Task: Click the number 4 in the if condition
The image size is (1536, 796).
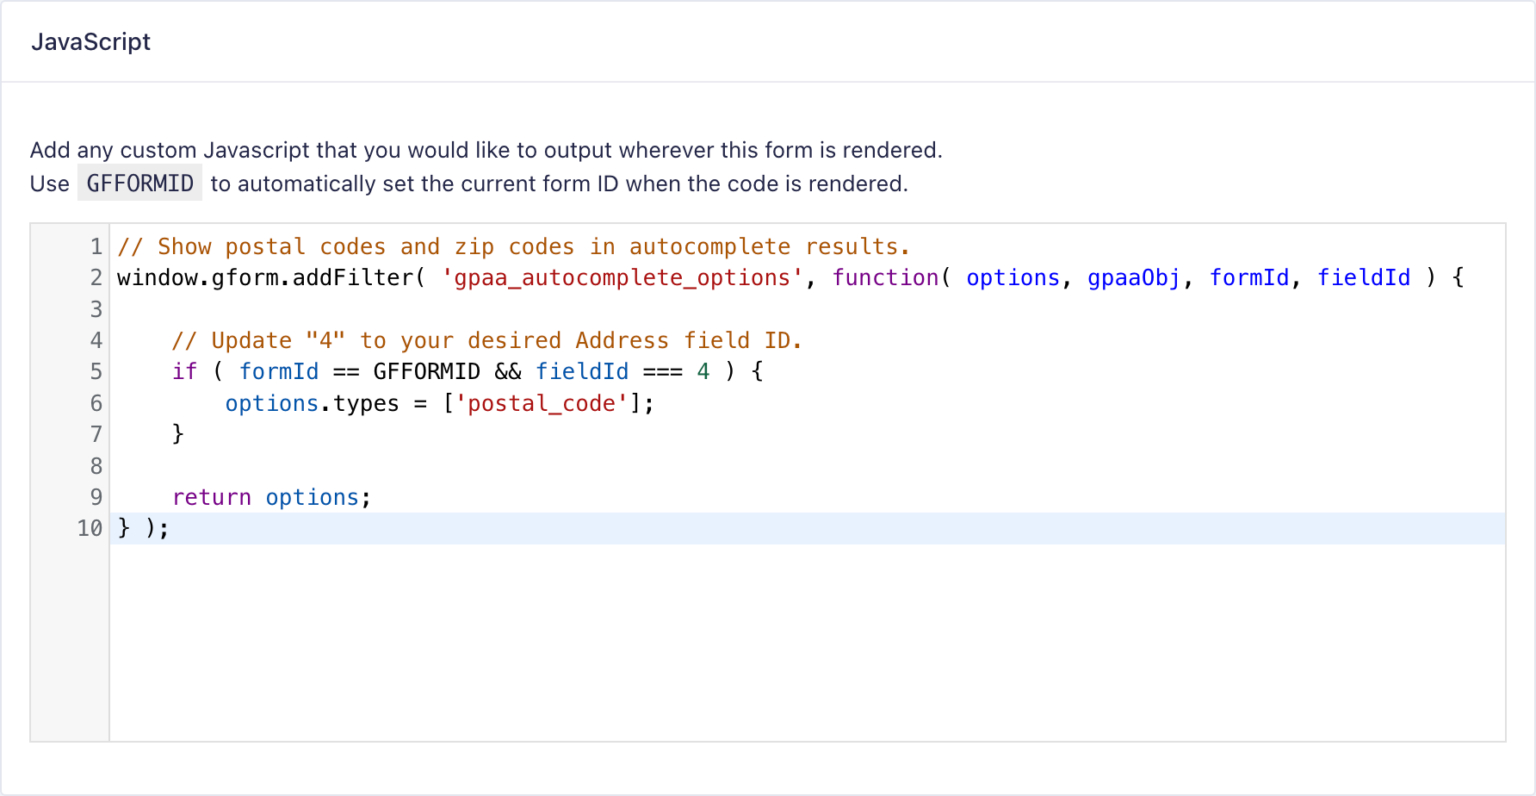Action: point(703,372)
